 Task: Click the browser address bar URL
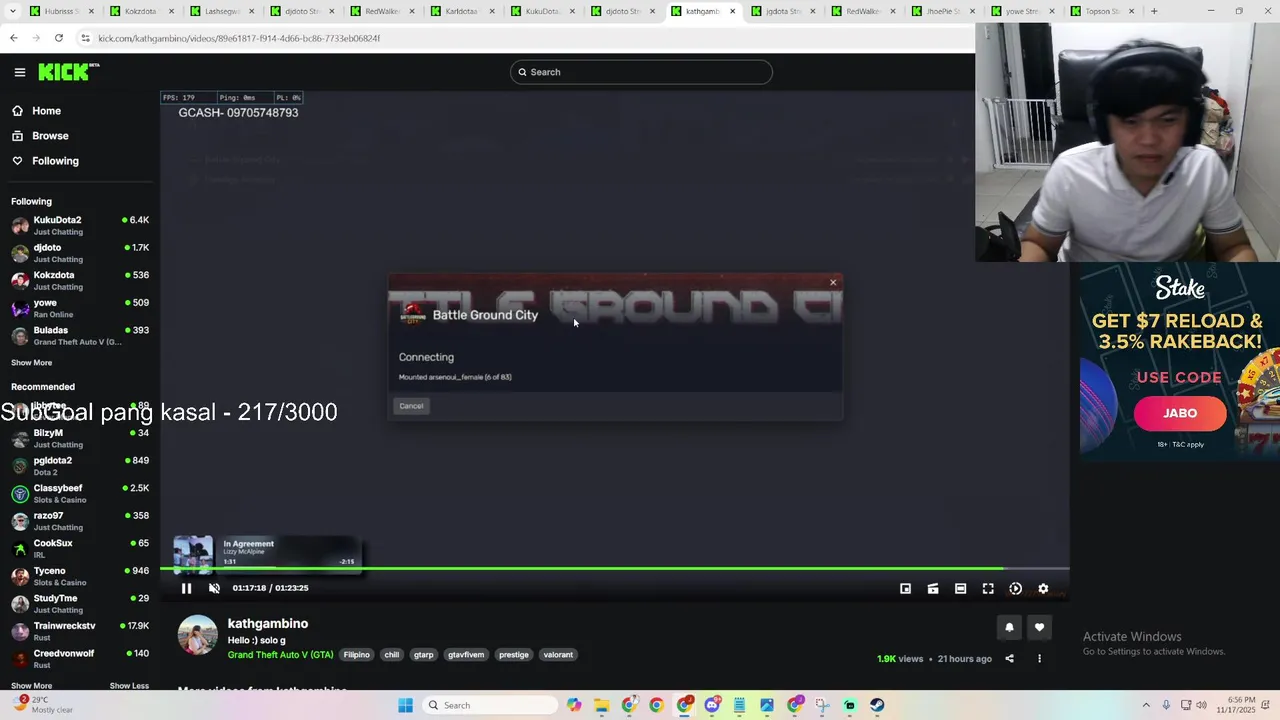(x=239, y=38)
